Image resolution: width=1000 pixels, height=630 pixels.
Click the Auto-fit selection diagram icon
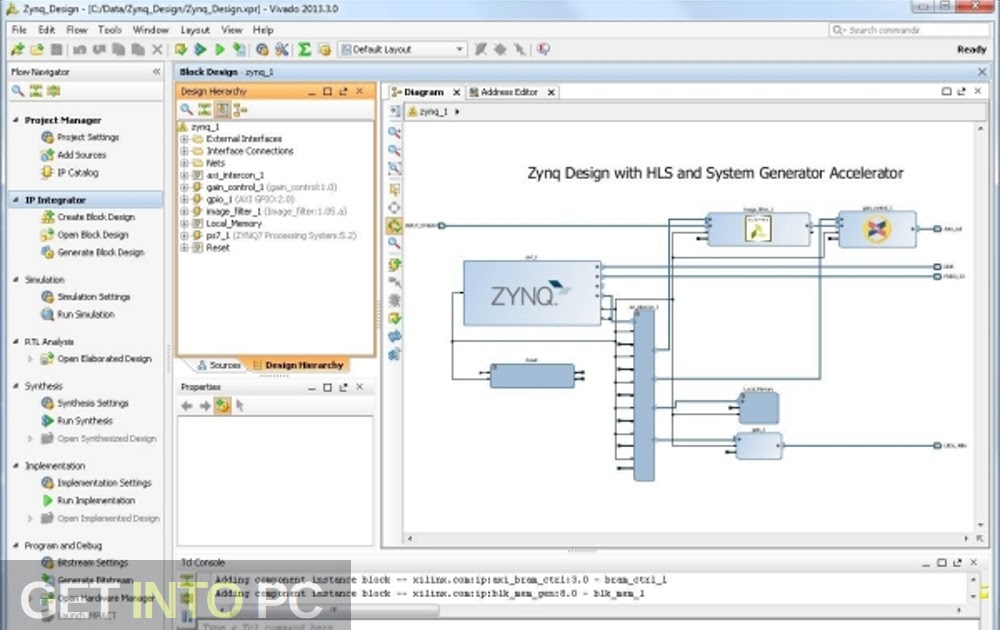click(395, 207)
